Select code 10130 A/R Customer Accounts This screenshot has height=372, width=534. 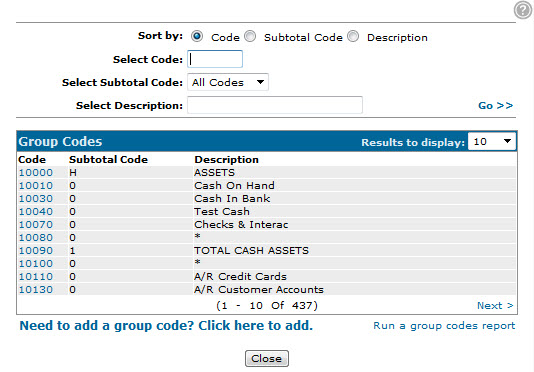click(36, 290)
